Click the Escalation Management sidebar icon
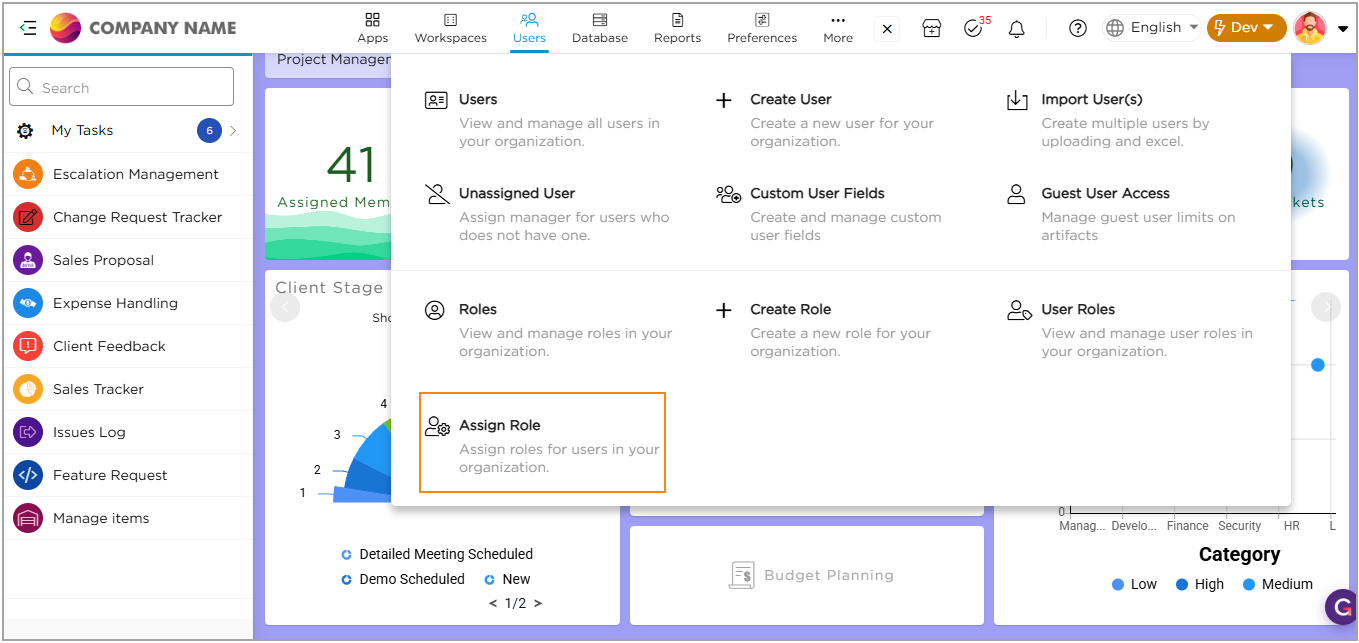1359x643 pixels. [28, 174]
